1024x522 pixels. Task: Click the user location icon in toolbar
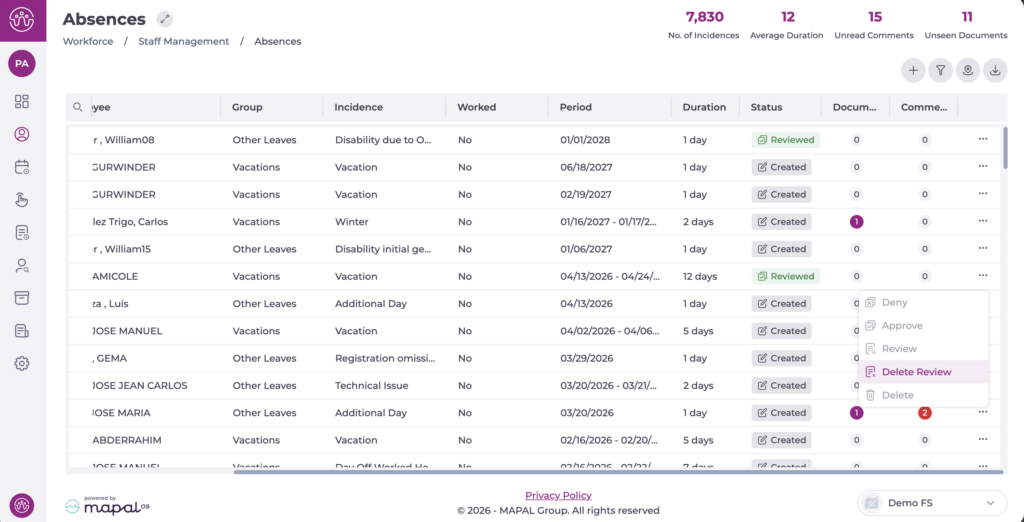(x=967, y=70)
